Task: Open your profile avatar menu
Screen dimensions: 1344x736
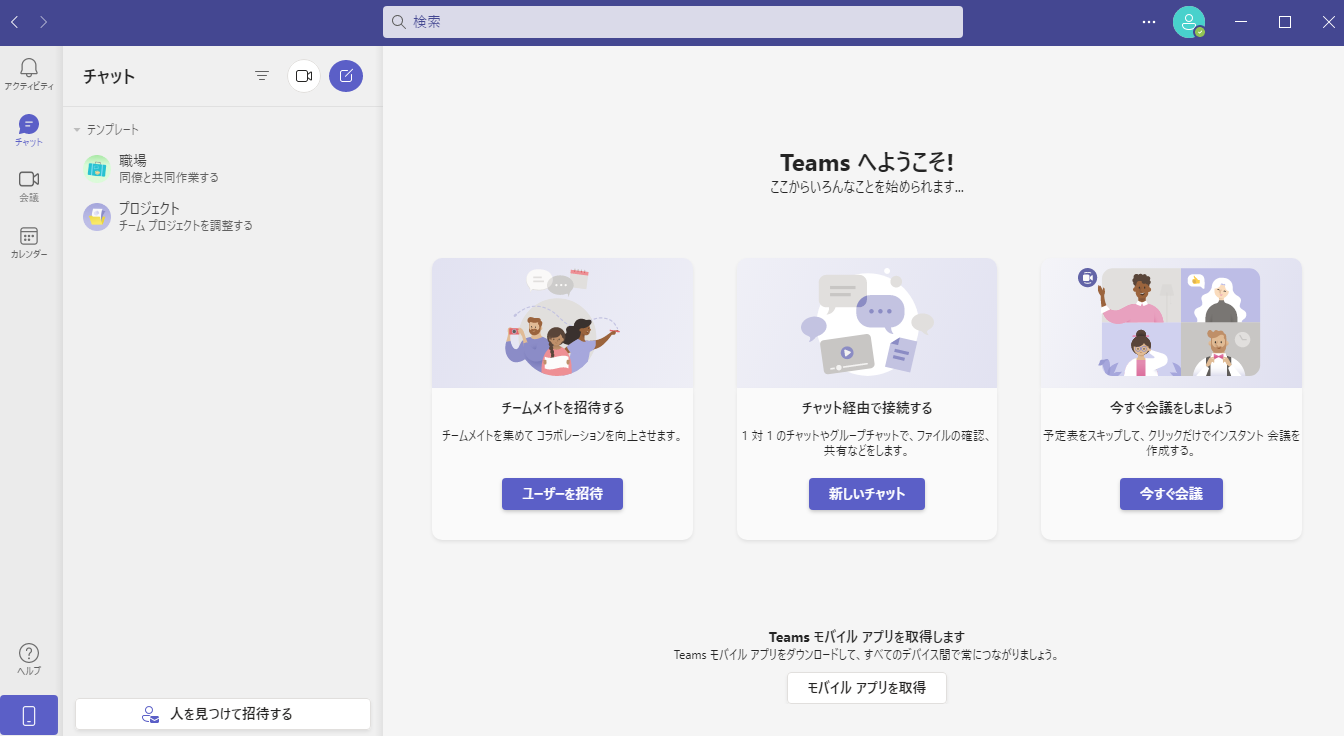Action: point(1190,22)
